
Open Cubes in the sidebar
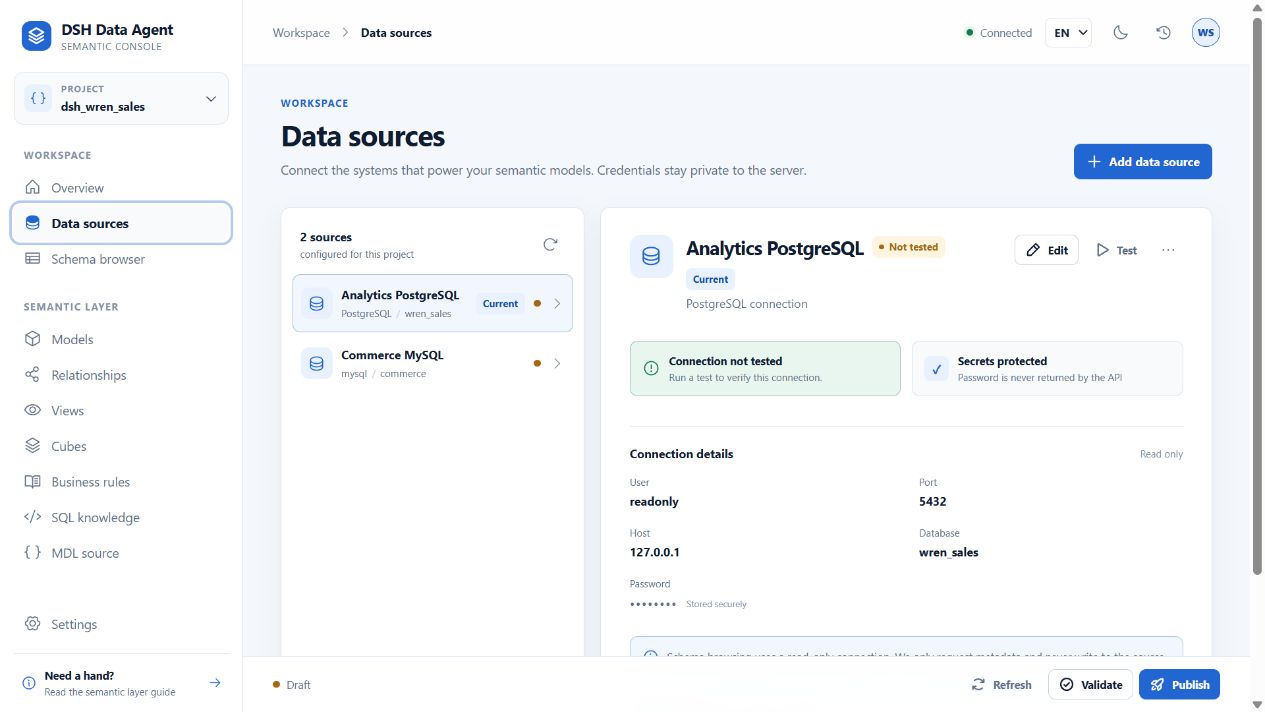(121, 446)
